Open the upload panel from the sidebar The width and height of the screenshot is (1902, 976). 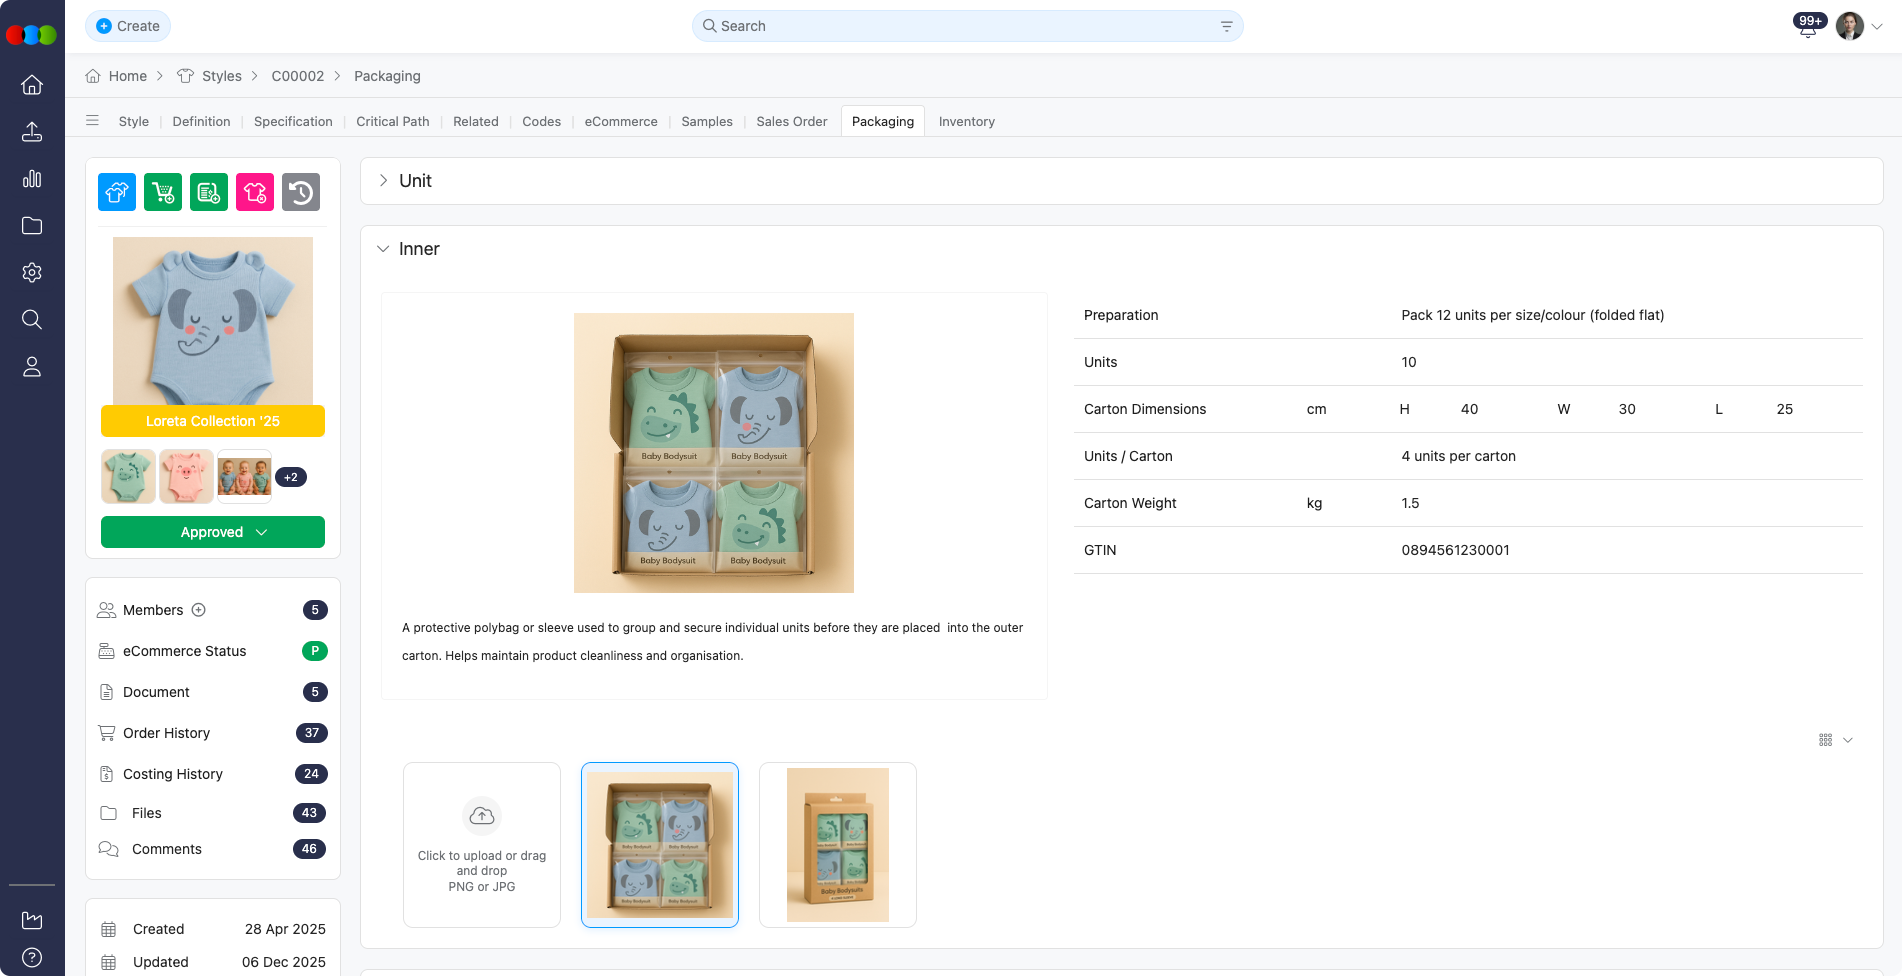(32, 131)
